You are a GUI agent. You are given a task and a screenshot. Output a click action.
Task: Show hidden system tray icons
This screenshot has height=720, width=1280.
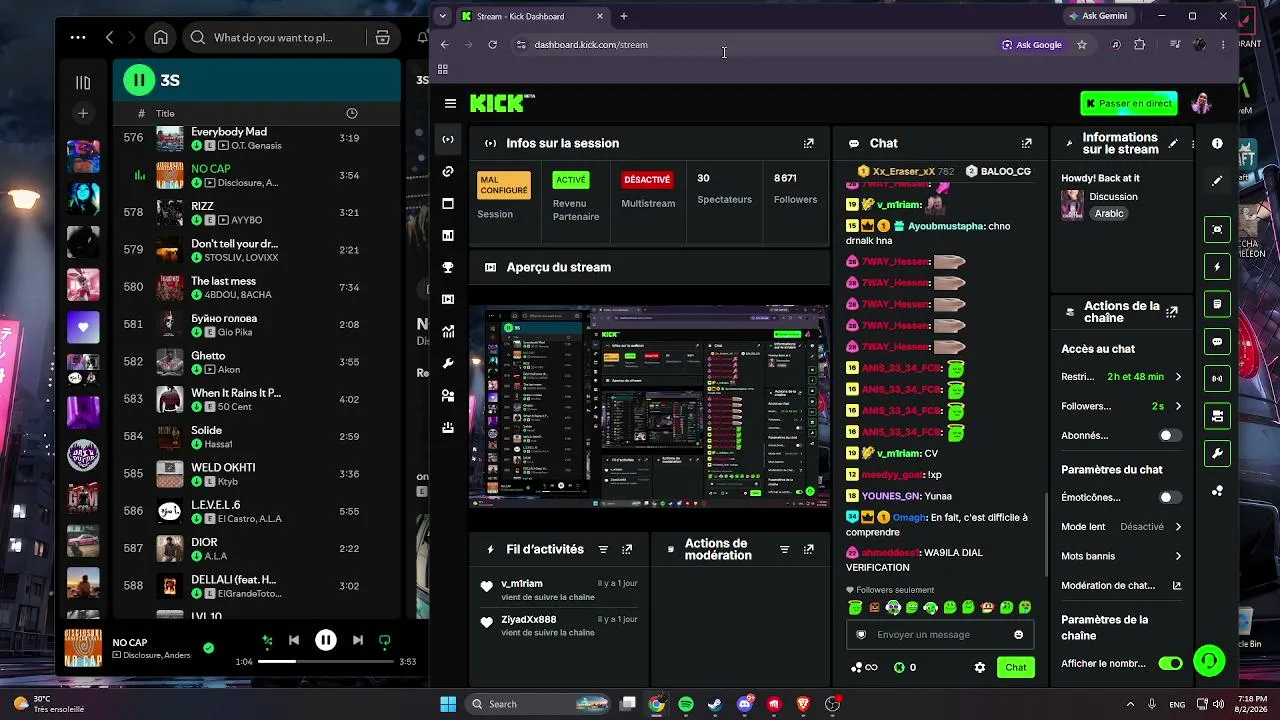1130,704
